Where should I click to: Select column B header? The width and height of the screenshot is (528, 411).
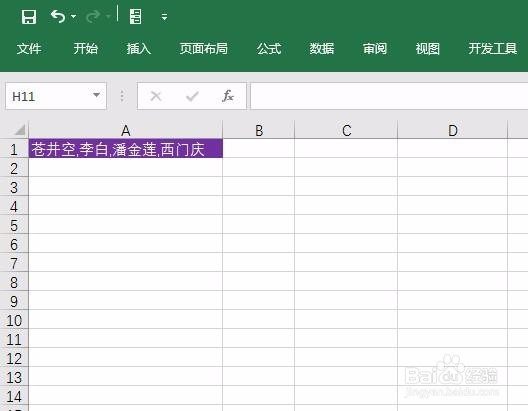click(259, 130)
